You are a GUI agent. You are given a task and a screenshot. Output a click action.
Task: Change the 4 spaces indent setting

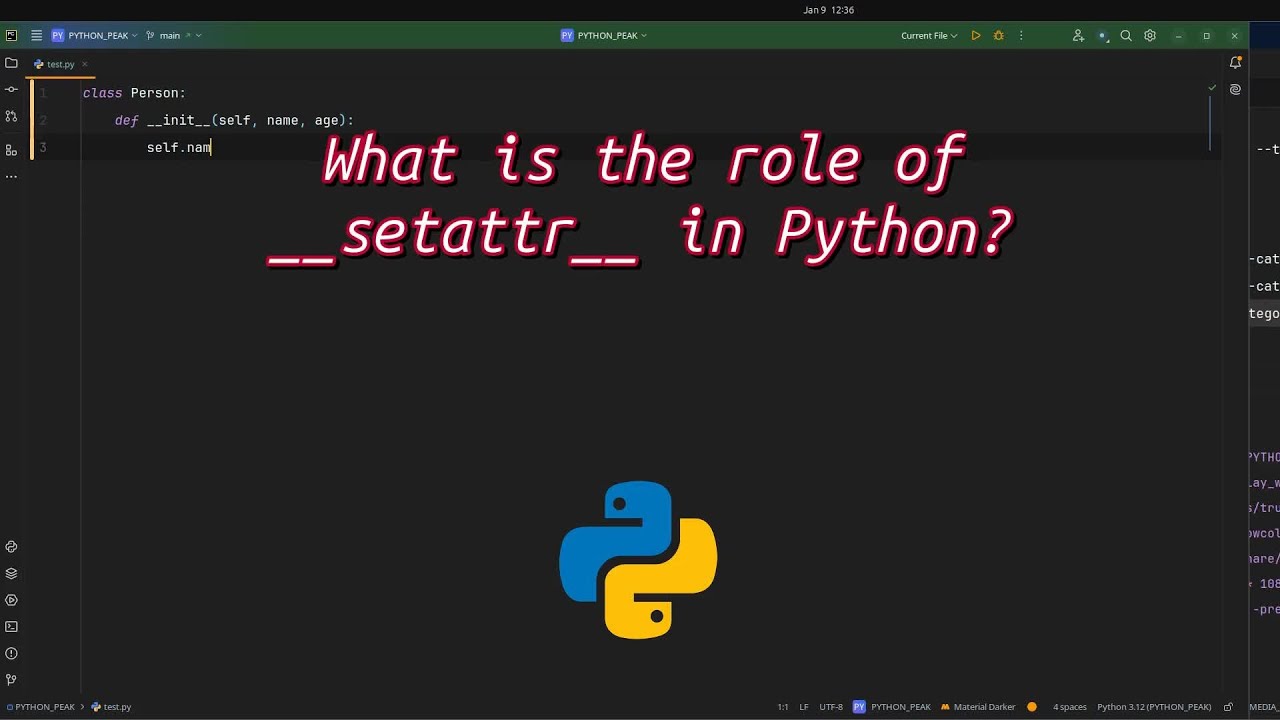[x=1069, y=707]
